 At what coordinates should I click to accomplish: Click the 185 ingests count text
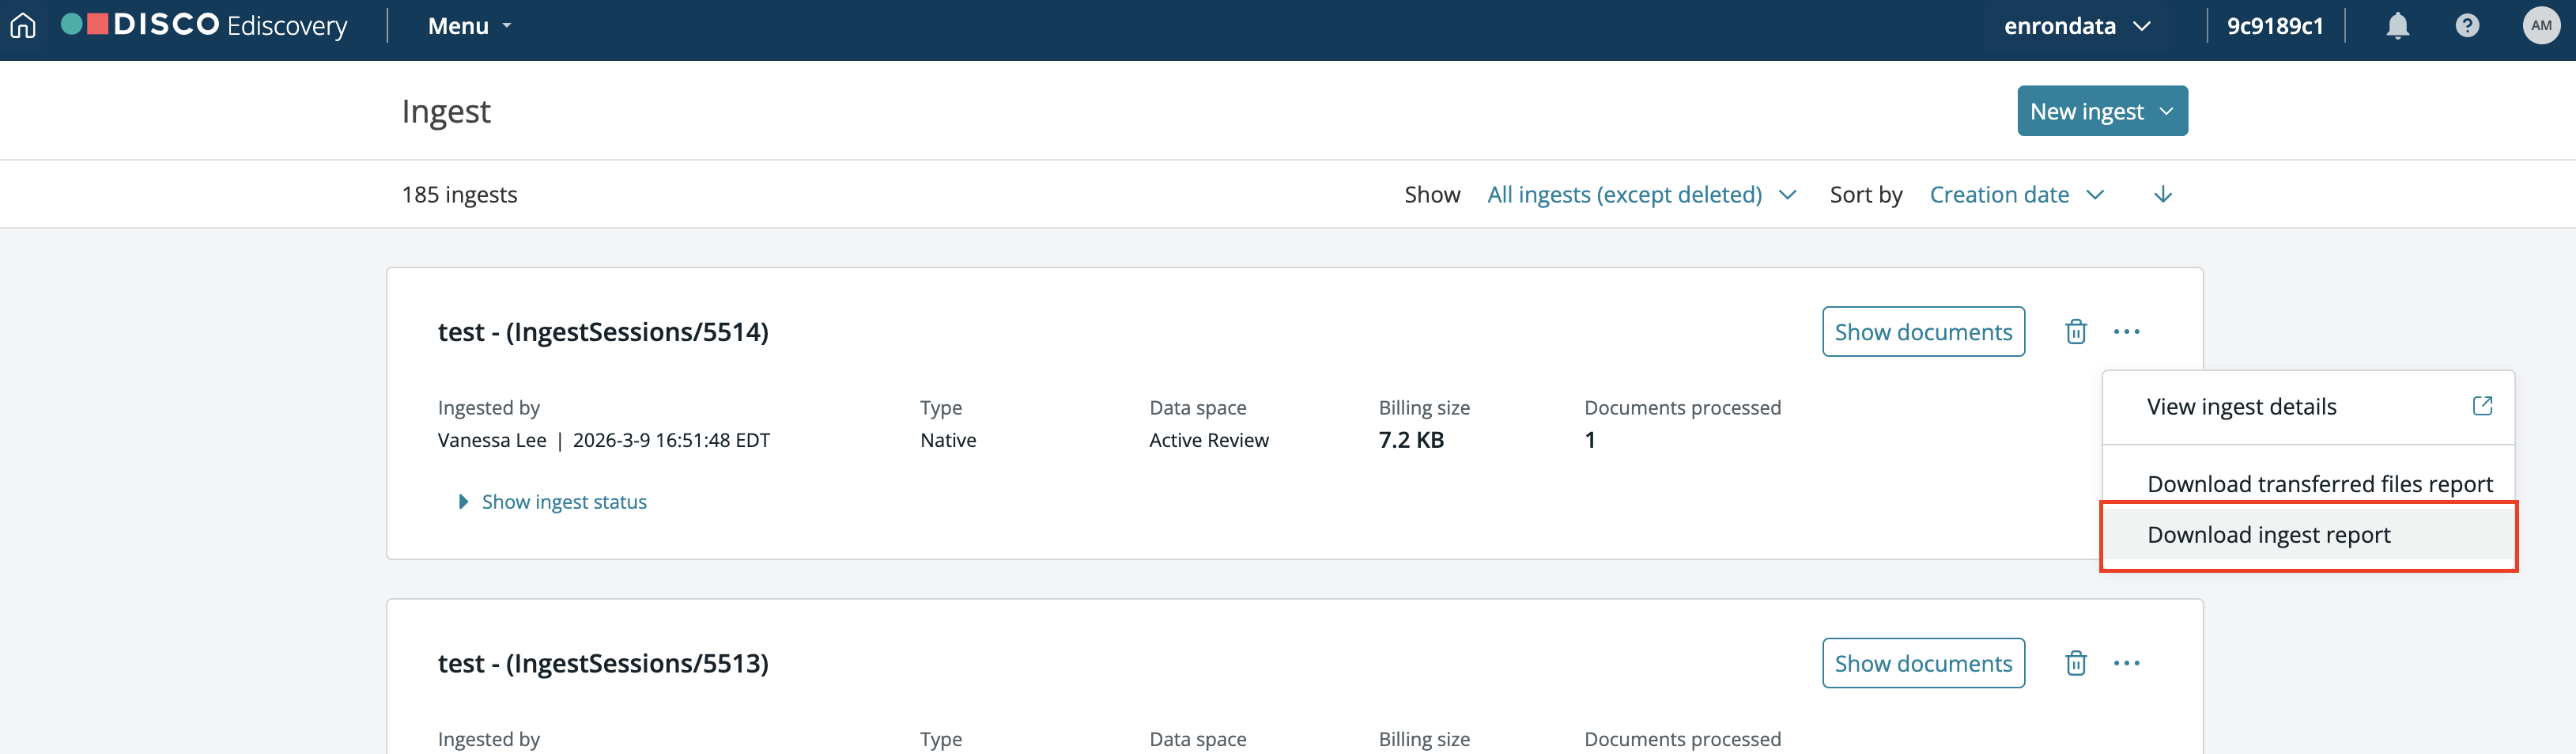point(459,194)
